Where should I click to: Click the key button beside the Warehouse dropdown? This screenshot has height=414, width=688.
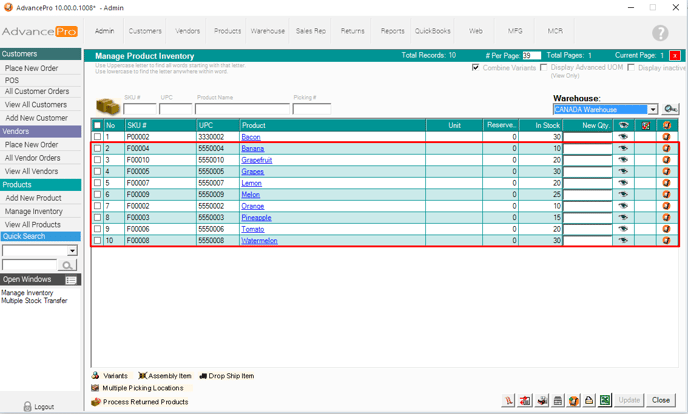pyautogui.click(x=670, y=109)
